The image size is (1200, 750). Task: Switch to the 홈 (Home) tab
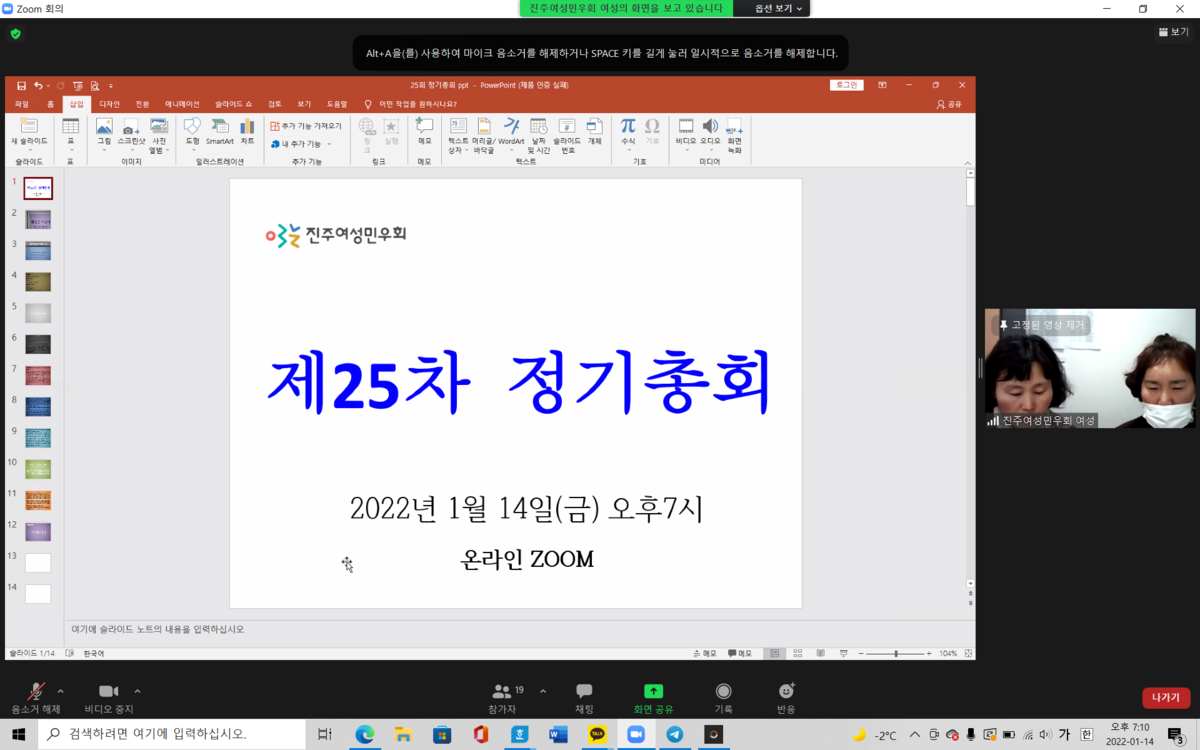[51, 104]
